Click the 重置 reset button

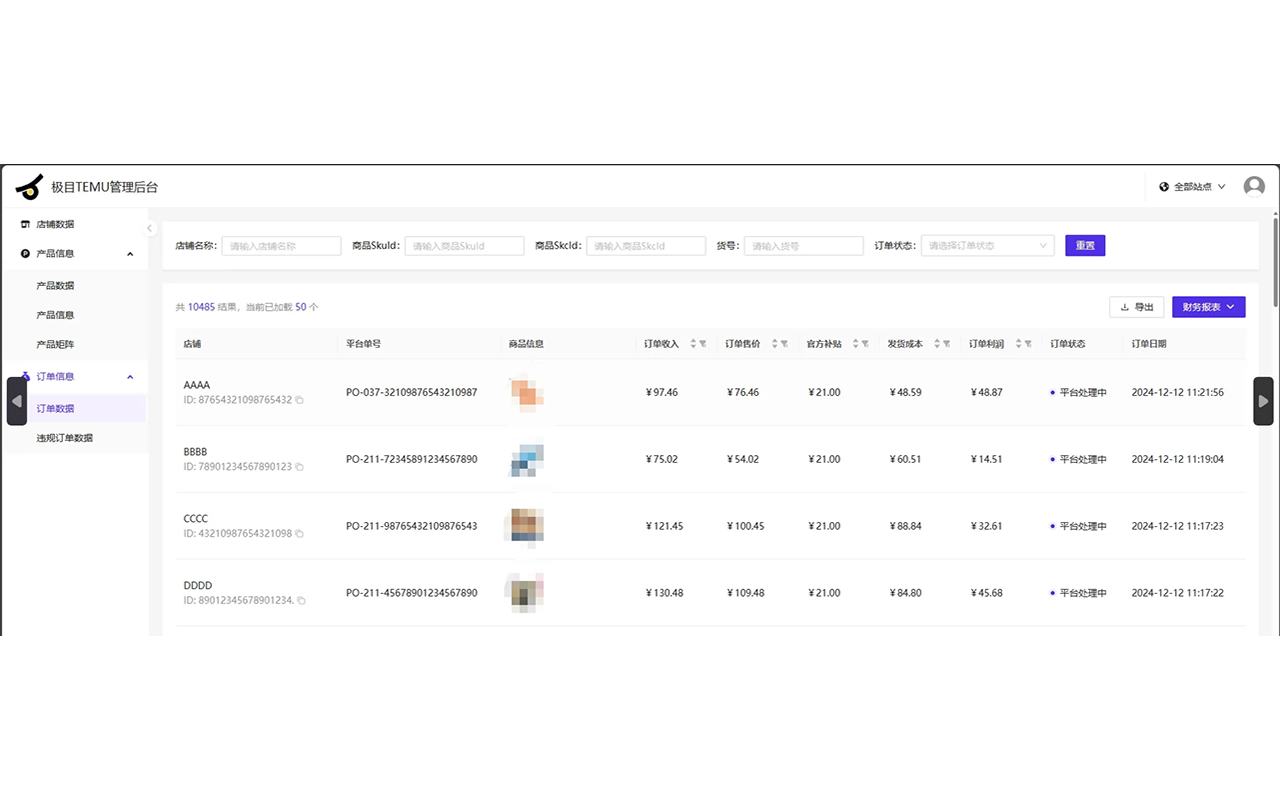coord(1085,246)
